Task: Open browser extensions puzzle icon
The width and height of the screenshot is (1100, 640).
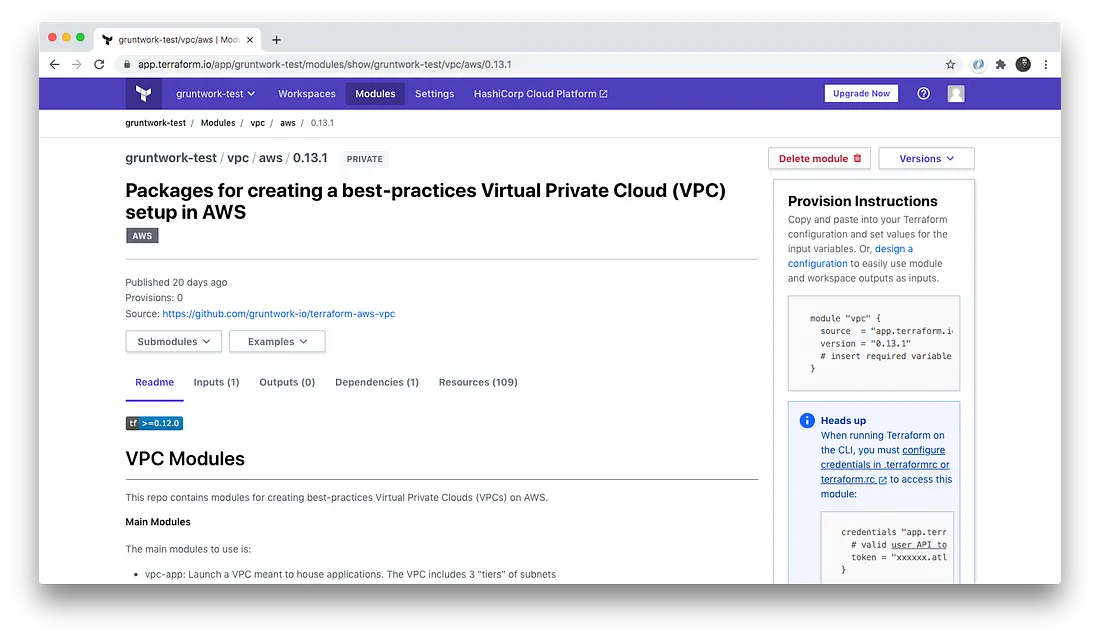Action: click(1000, 65)
